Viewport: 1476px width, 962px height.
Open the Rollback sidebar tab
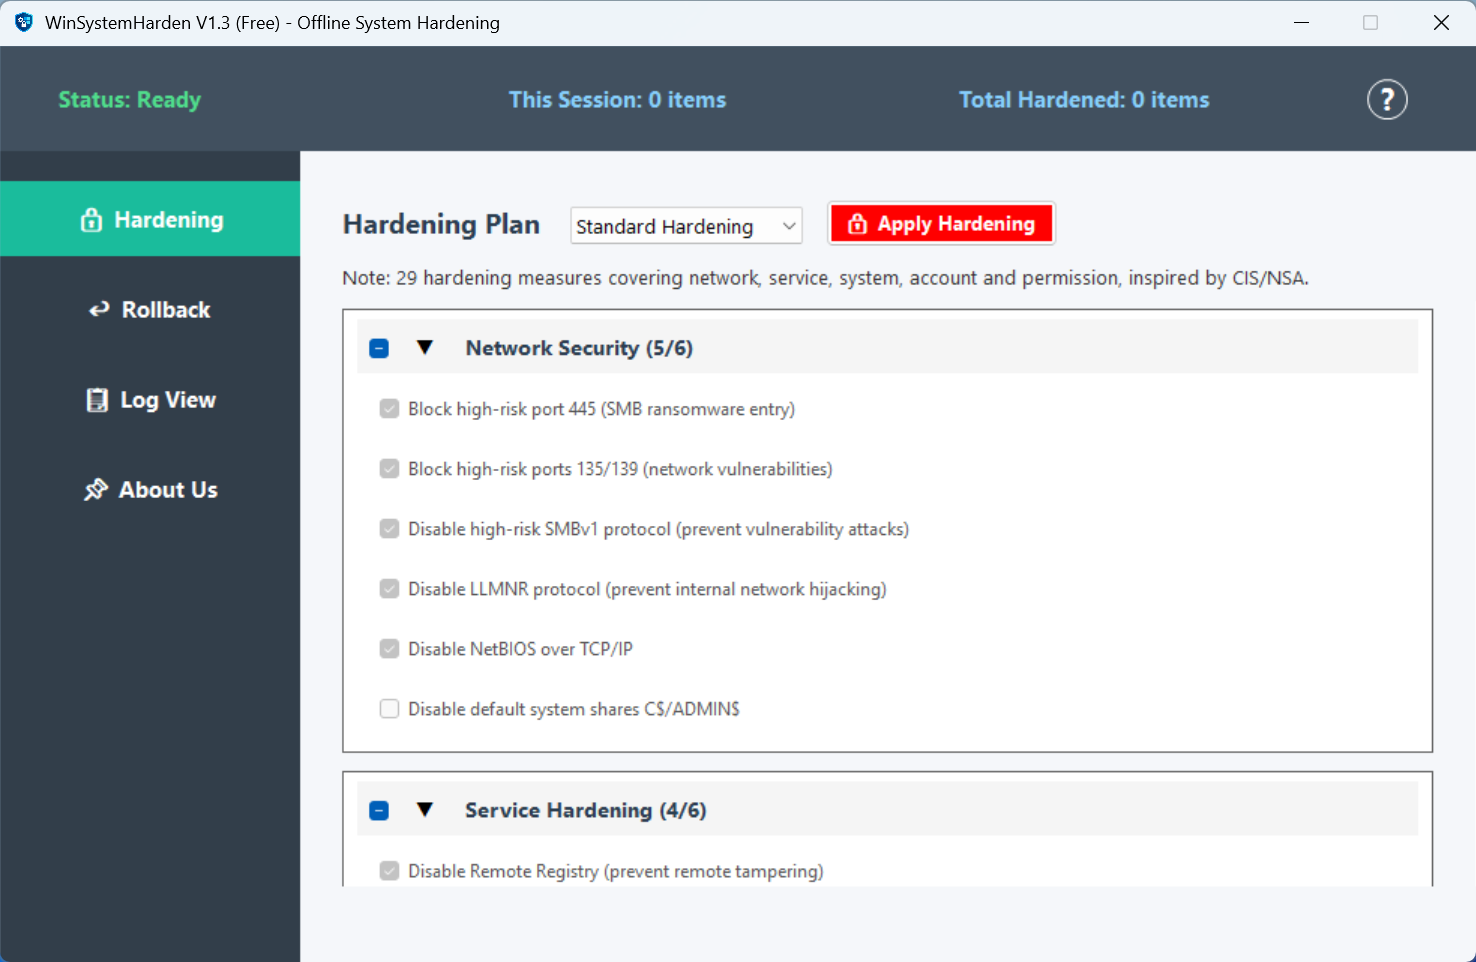click(x=150, y=310)
